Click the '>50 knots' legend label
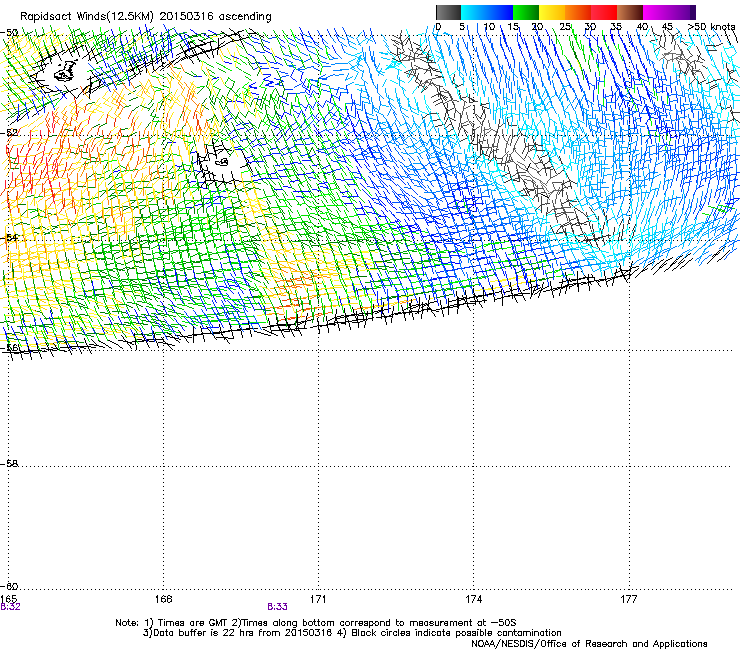This screenshot has width=740, height=650. pyautogui.click(x=711, y=26)
